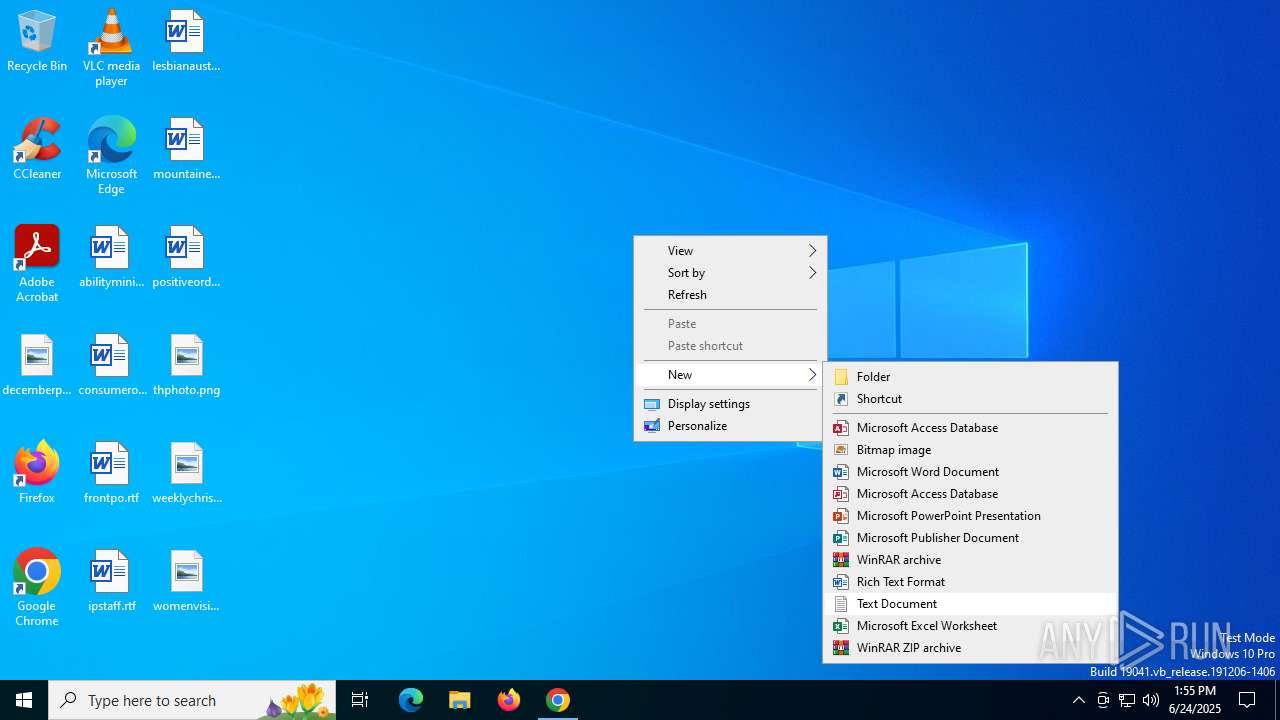Click the taskbar search box
The image size is (1280, 720).
(x=192, y=700)
